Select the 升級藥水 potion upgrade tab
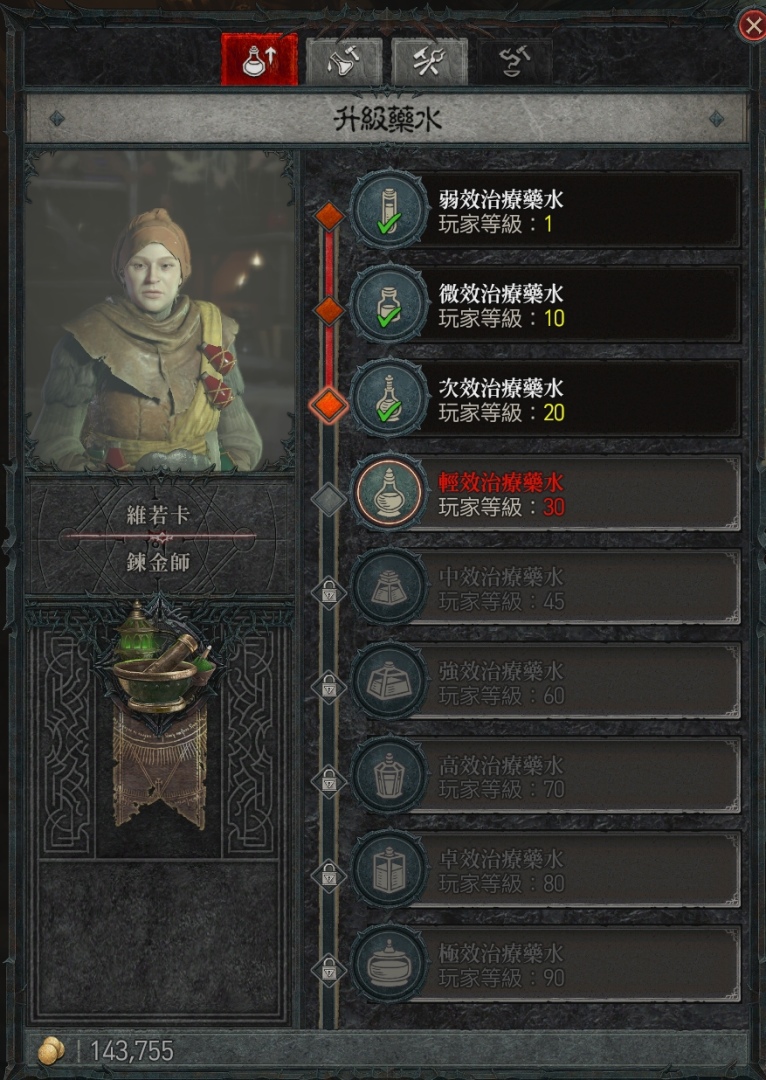Viewport: 766px width, 1080px height. point(260,60)
